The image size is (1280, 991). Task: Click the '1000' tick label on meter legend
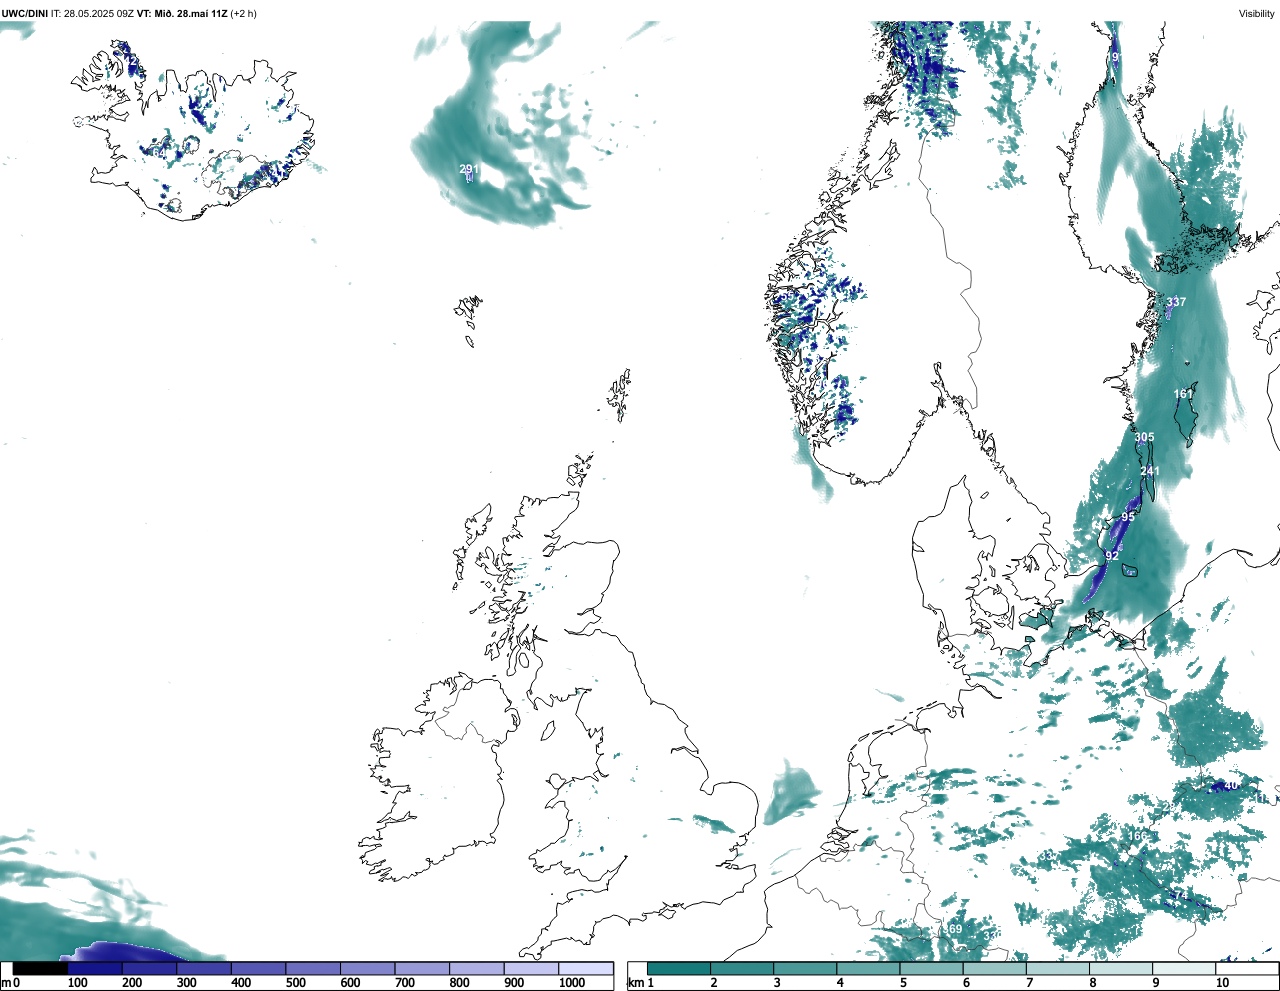tap(572, 983)
